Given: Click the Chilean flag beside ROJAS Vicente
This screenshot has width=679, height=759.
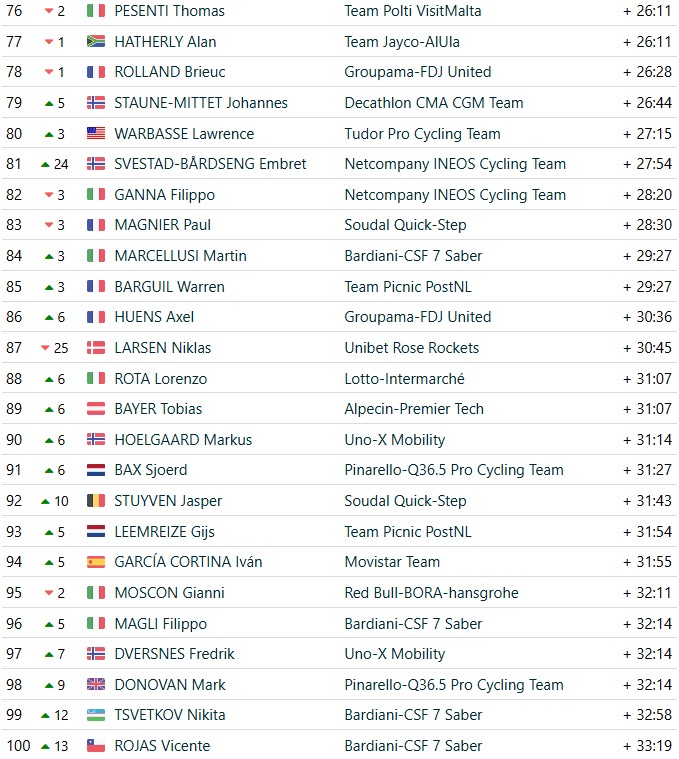Looking at the screenshot, I should coord(96,745).
